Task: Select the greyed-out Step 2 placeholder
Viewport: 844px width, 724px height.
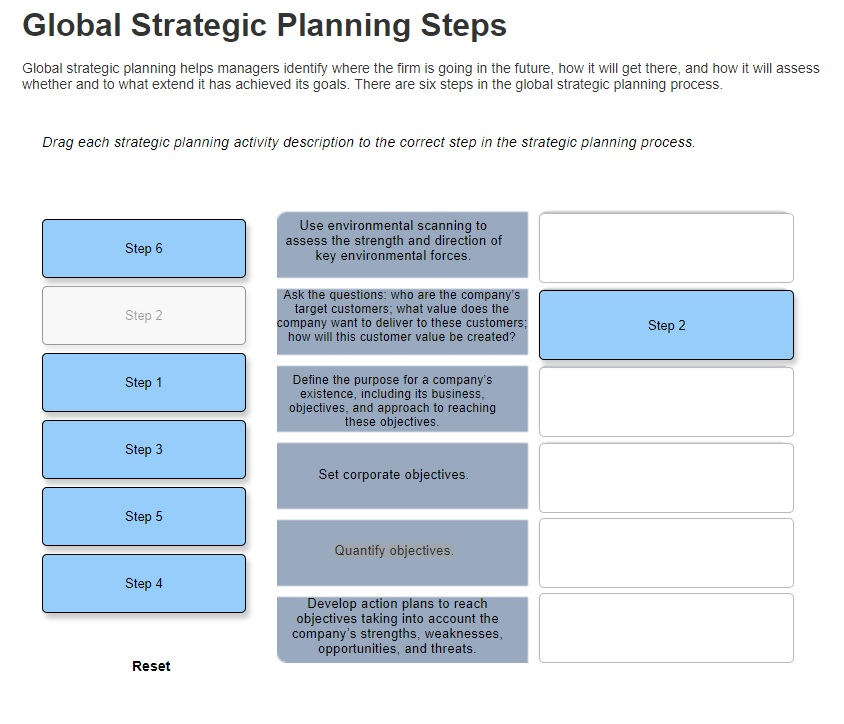Action: [144, 315]
